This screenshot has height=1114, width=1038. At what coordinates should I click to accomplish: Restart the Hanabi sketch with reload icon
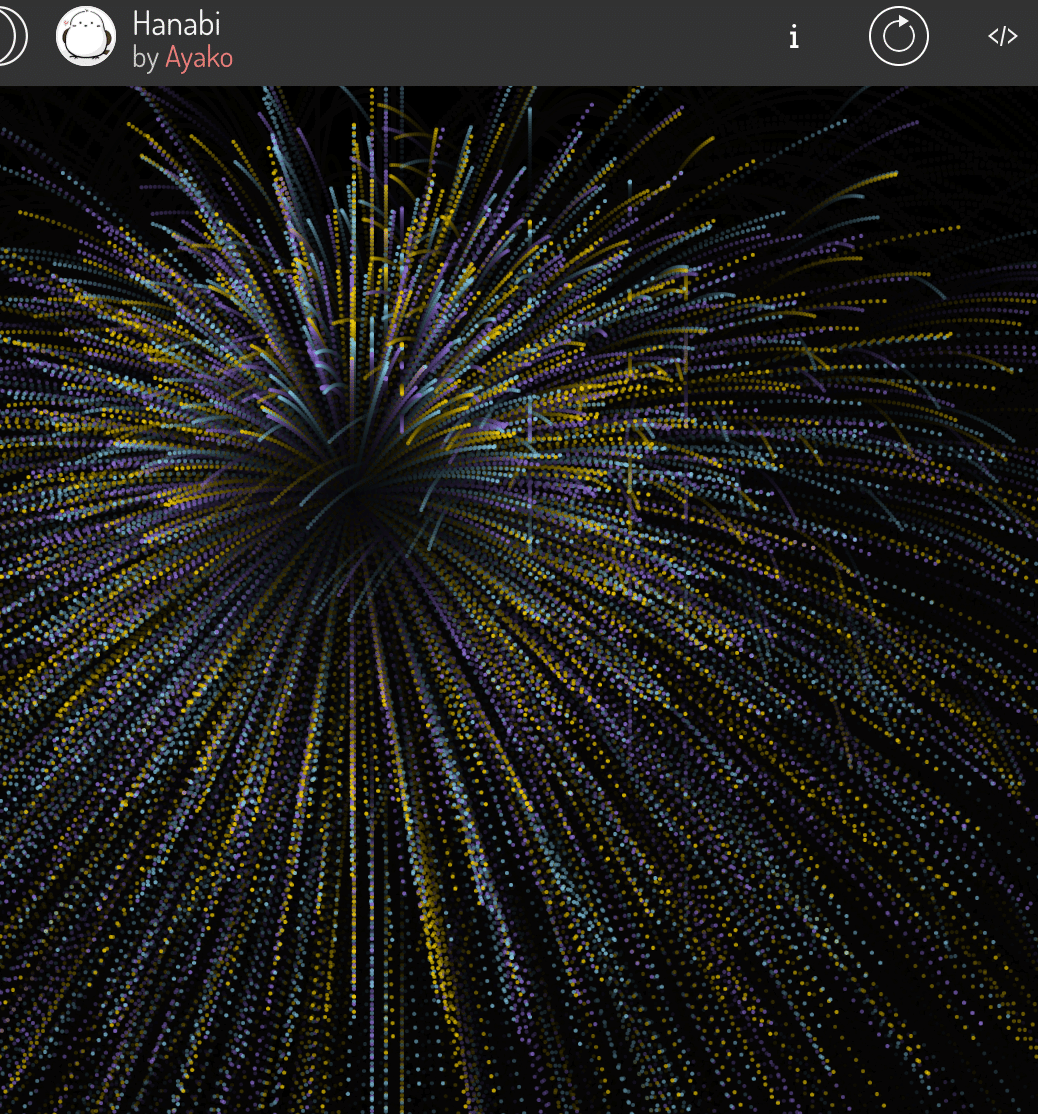(x=899, y=36)
